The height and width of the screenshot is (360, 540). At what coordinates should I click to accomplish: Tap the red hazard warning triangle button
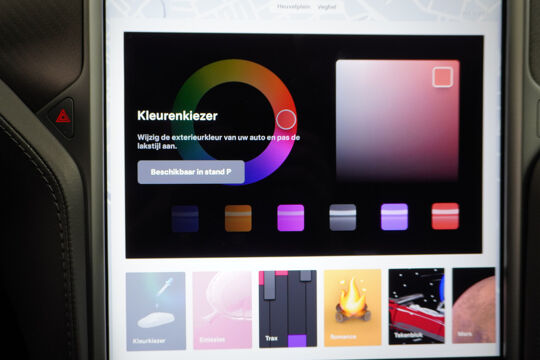[x=63, y=116]
